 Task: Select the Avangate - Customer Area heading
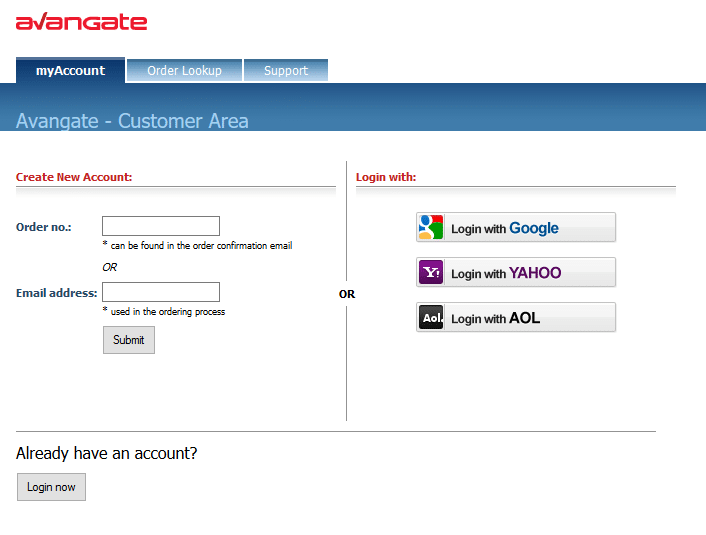pyautogui.click(x=132, y=121)
